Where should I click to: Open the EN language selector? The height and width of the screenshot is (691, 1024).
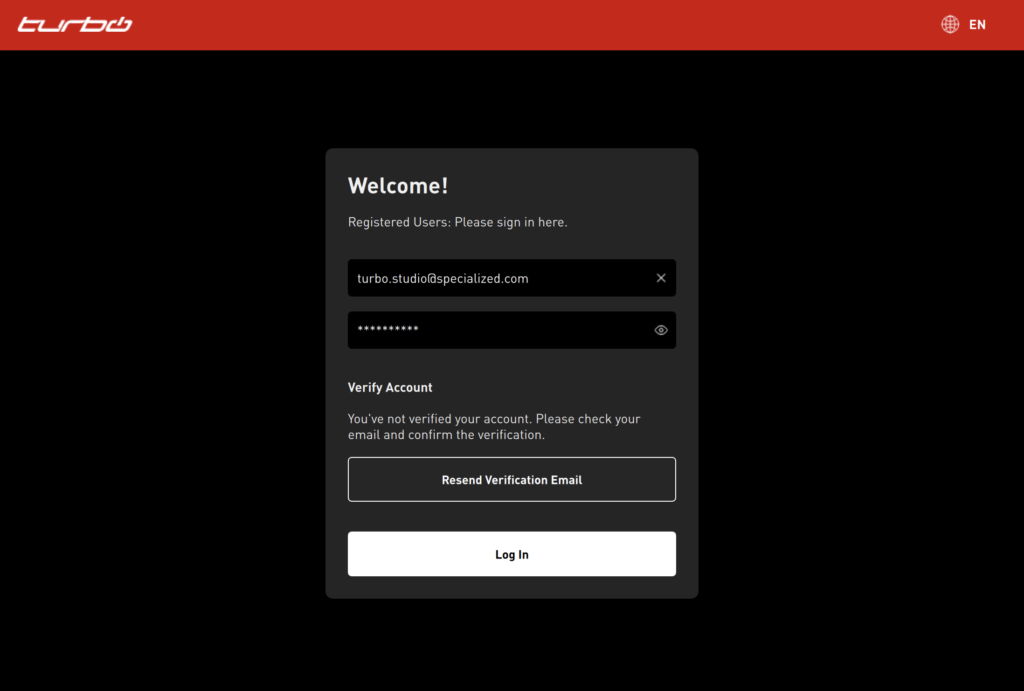pos(977,24)
